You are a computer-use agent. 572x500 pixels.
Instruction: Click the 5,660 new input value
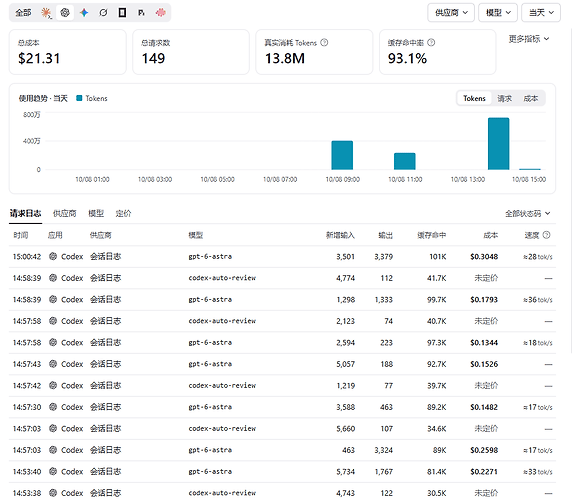pos(345,429)
